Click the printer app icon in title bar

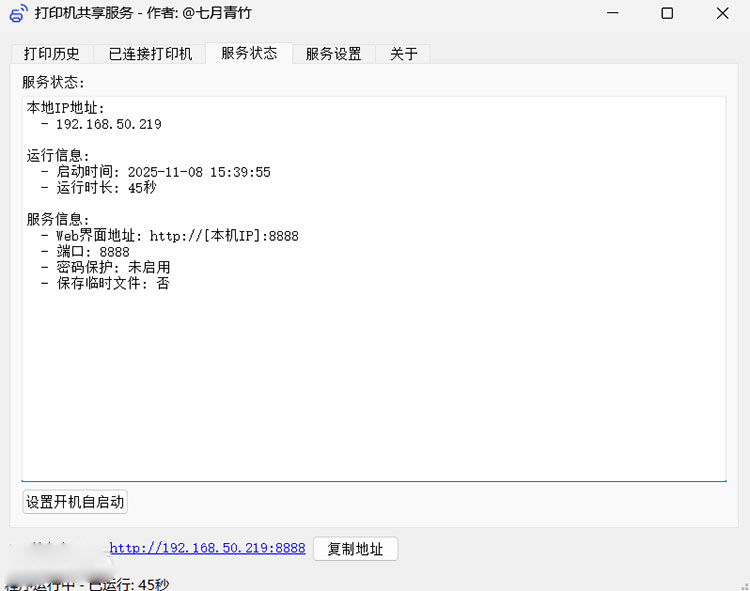tap(18, 13)
